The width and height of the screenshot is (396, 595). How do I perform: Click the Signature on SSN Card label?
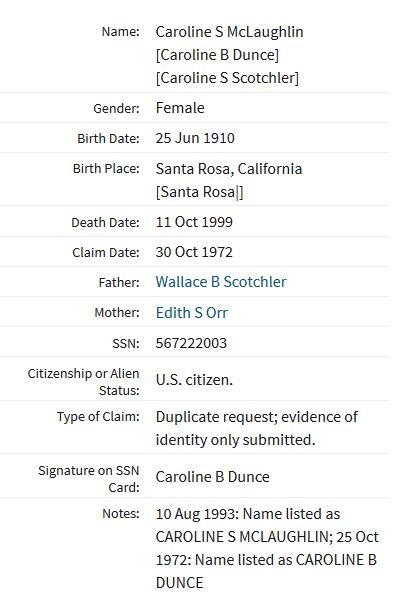[89, 479]
